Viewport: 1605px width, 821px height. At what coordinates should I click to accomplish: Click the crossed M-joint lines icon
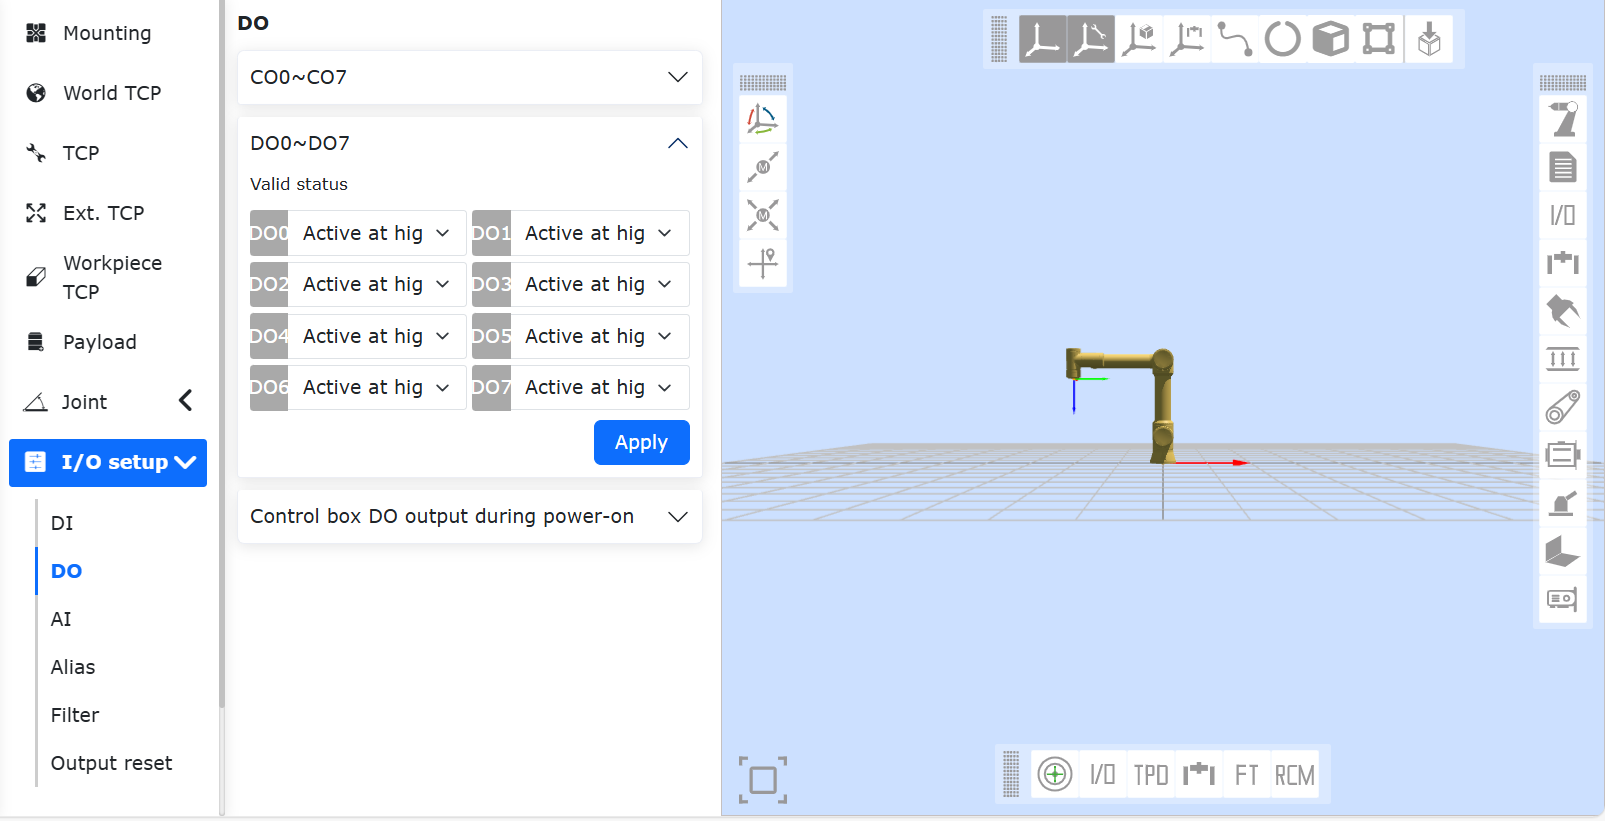pyautogui.click(x=763, y=215)
